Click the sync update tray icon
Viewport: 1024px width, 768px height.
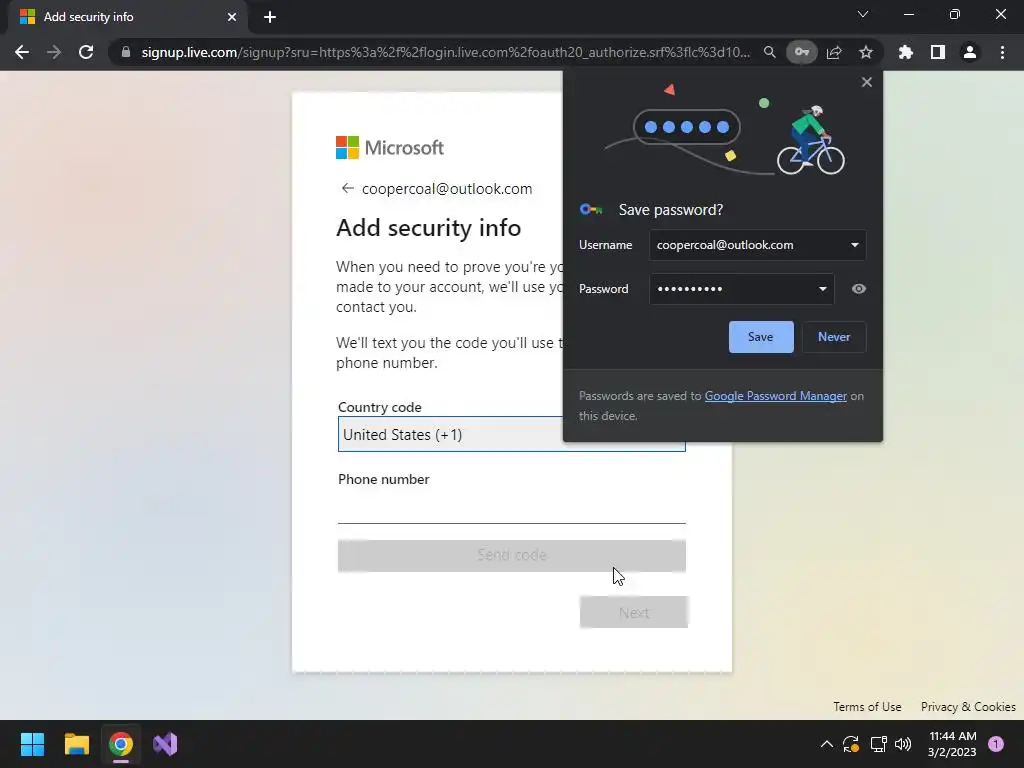click(x=851, y=744)
